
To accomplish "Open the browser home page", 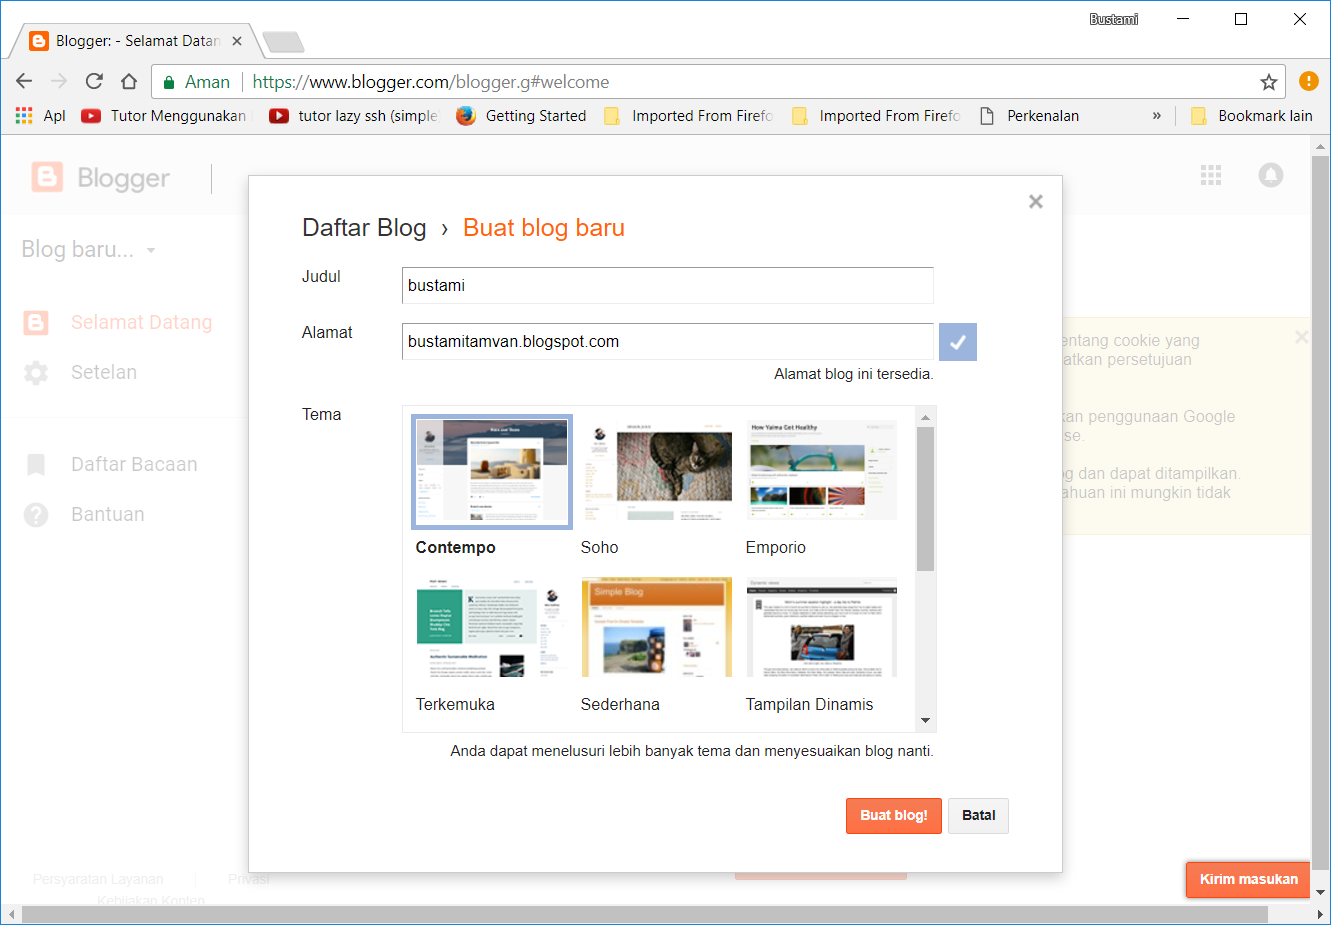I will (129, 82).
